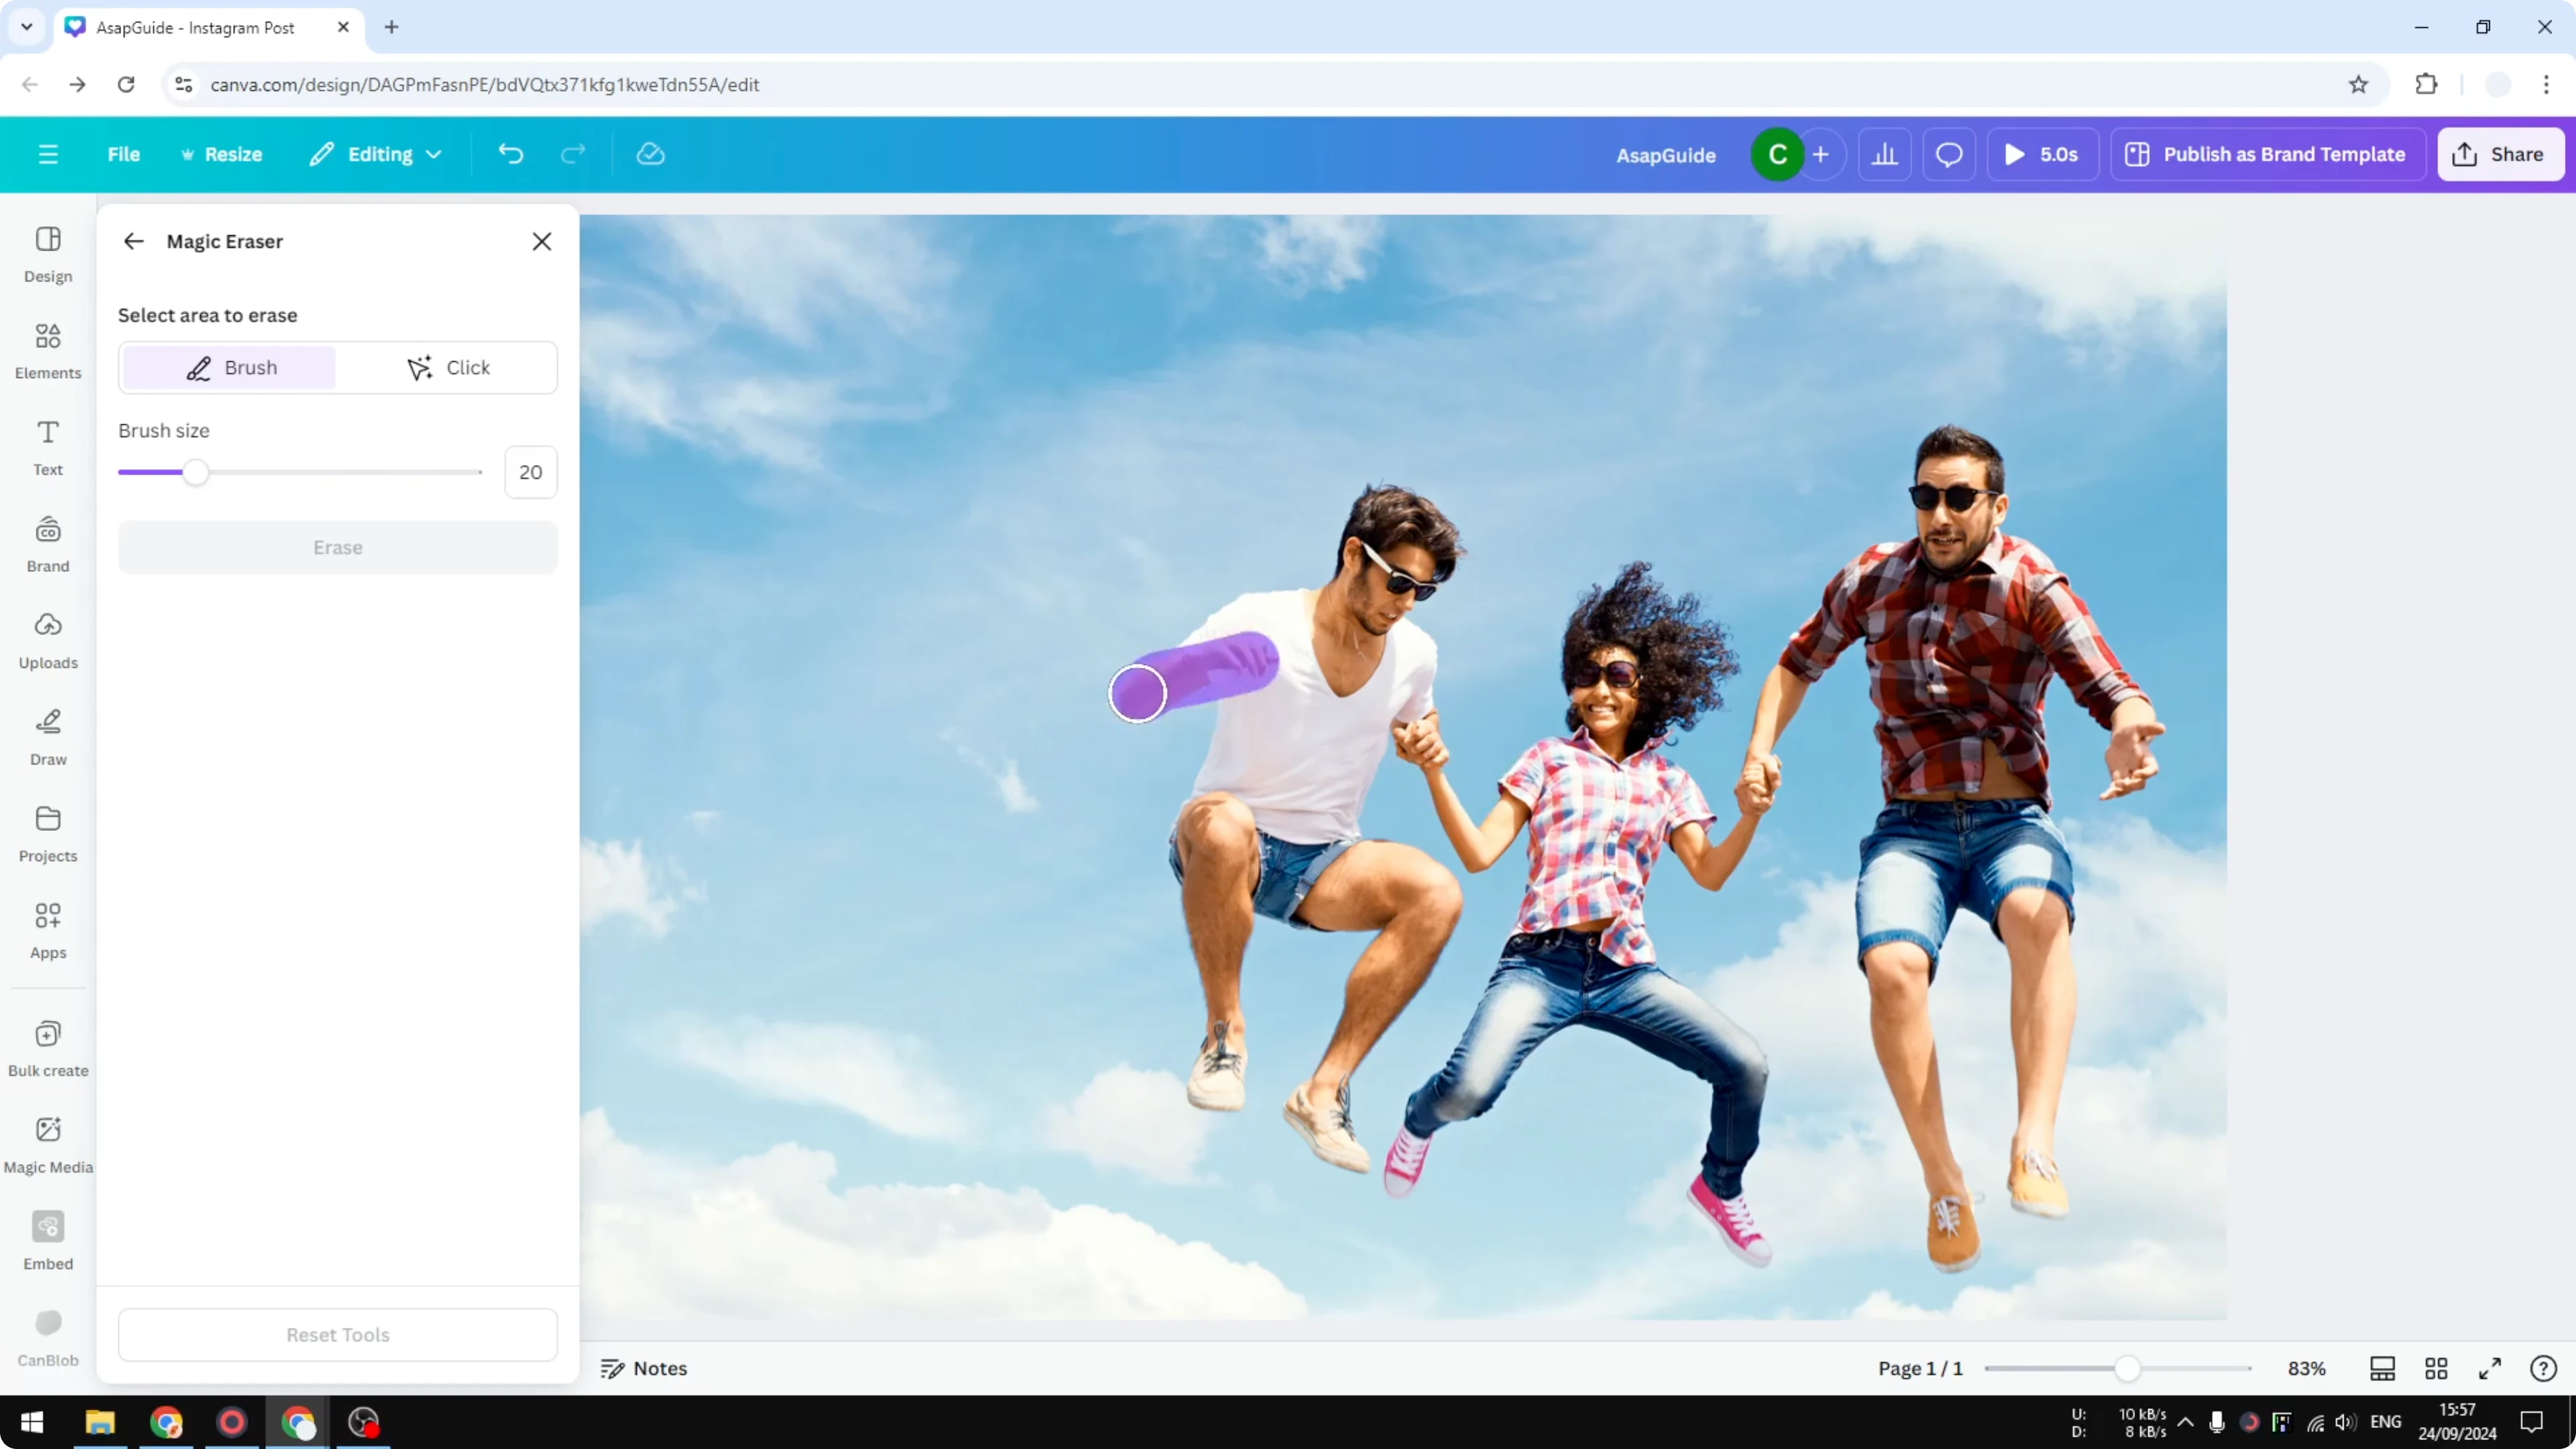
Task: Click the Brush size slider handle
Action: (x=196, y=472)
